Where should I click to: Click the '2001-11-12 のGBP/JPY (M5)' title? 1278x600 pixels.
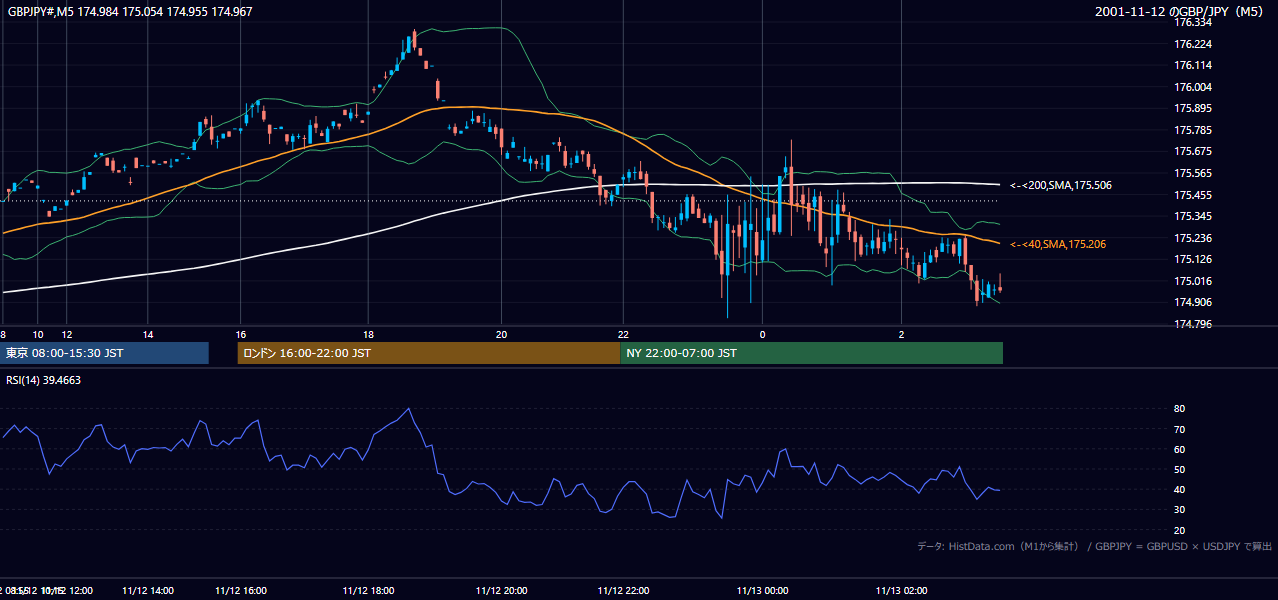pos(1181,12)
